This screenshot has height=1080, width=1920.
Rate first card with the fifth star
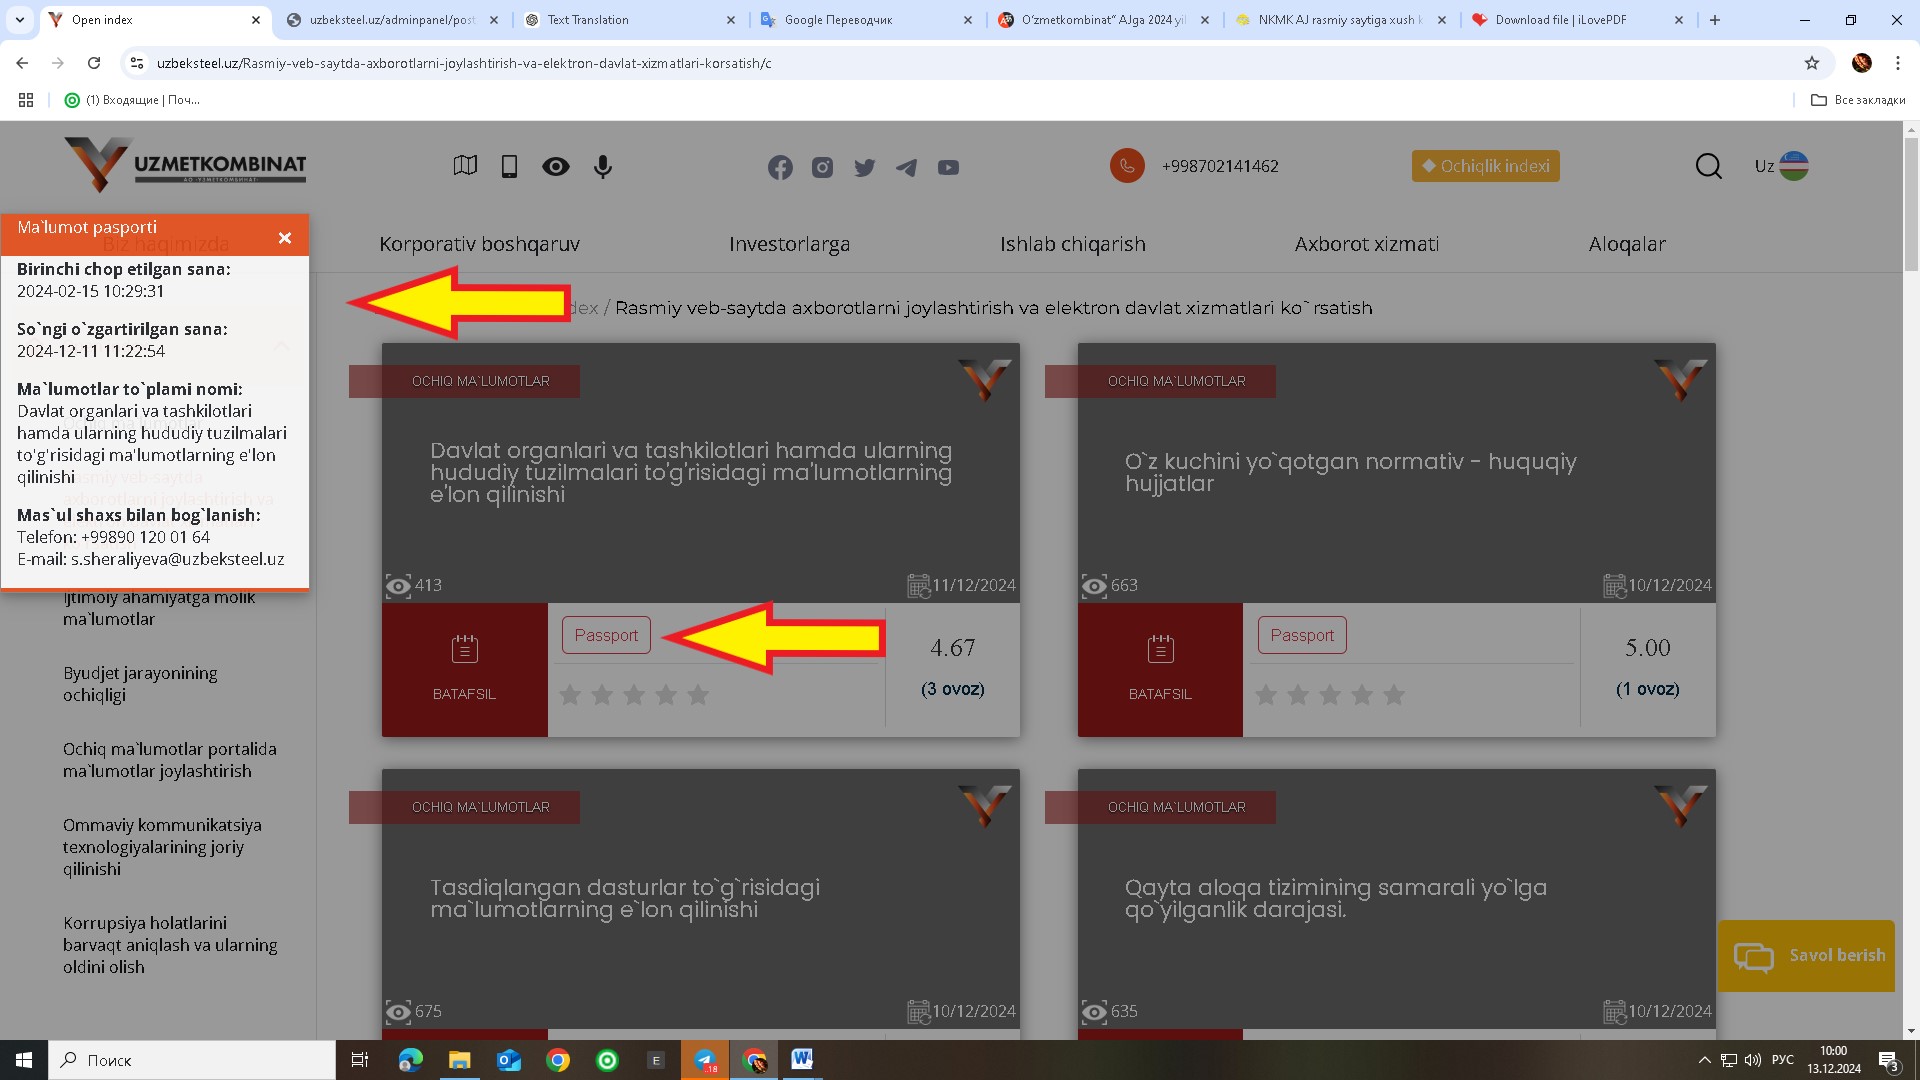(698, 694)
